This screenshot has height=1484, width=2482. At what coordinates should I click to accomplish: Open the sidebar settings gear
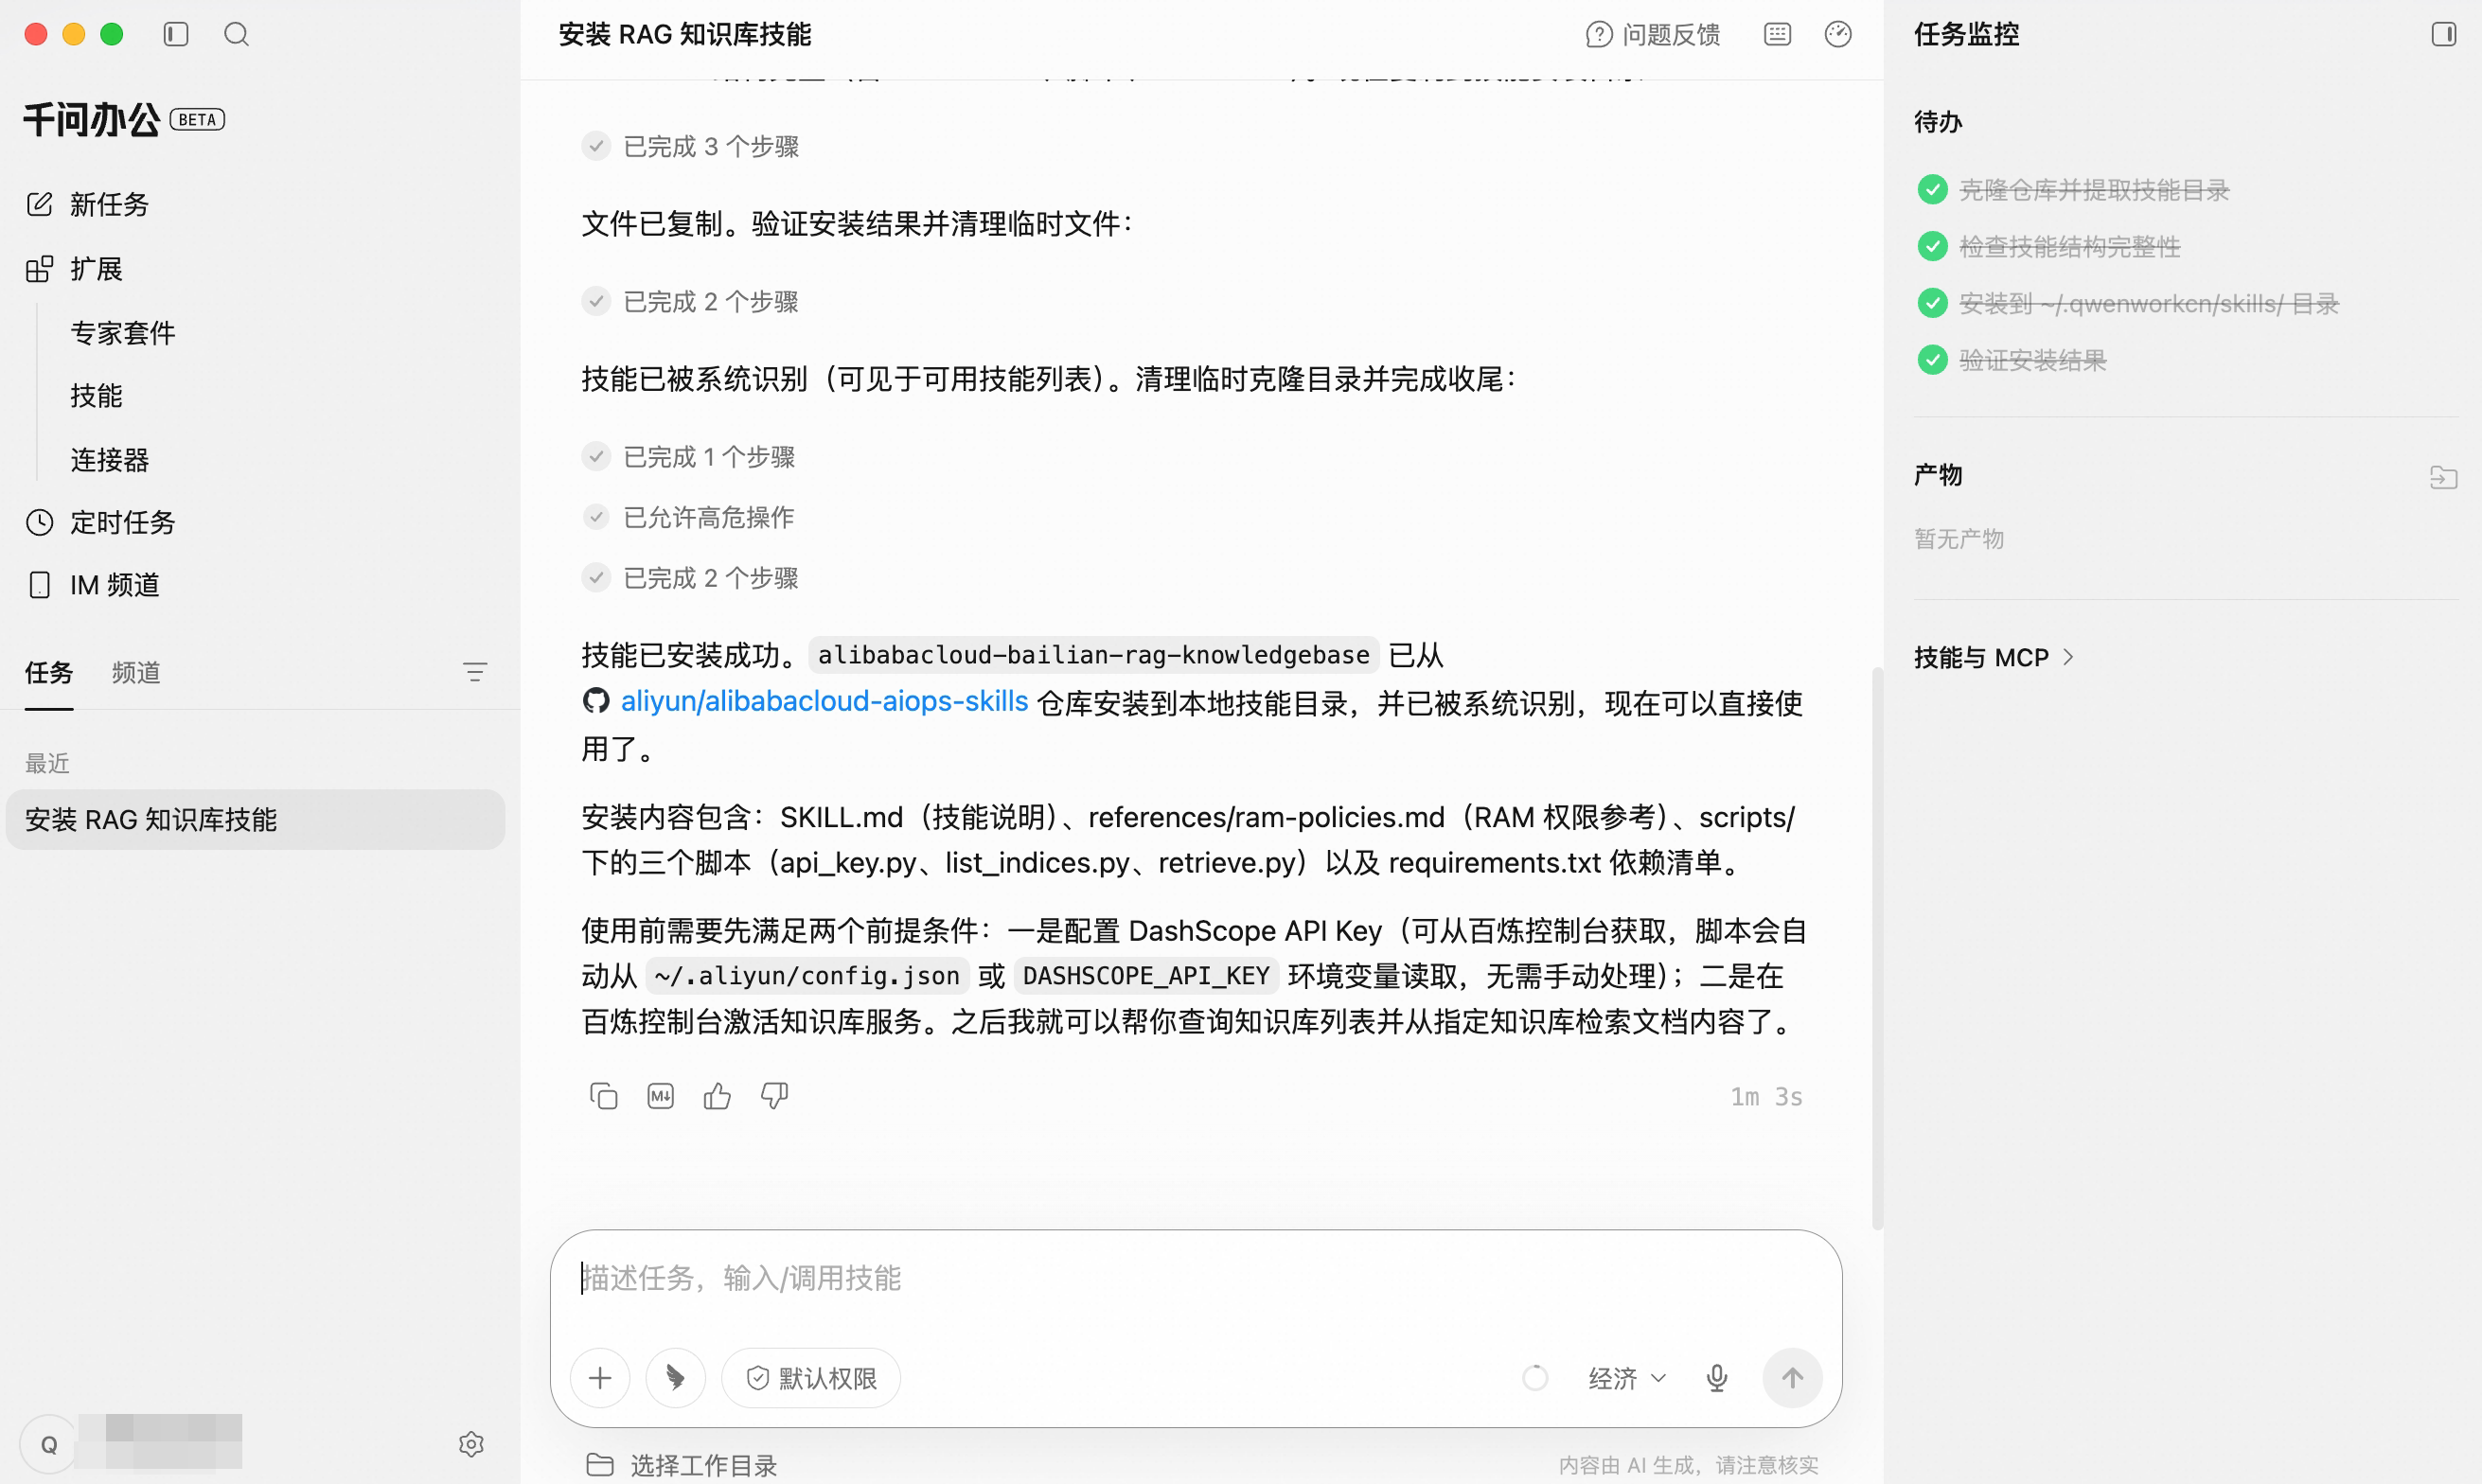[x=471, y=1444]
